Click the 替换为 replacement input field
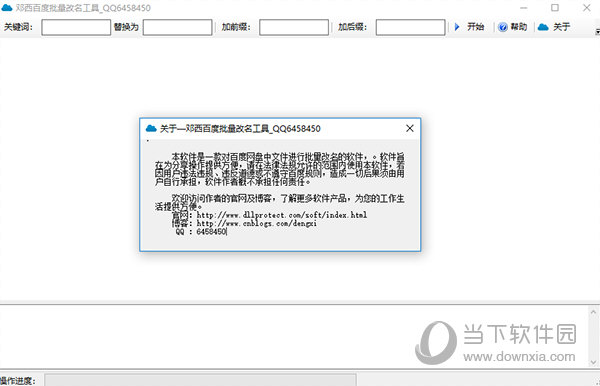 [x=178, y=28]
